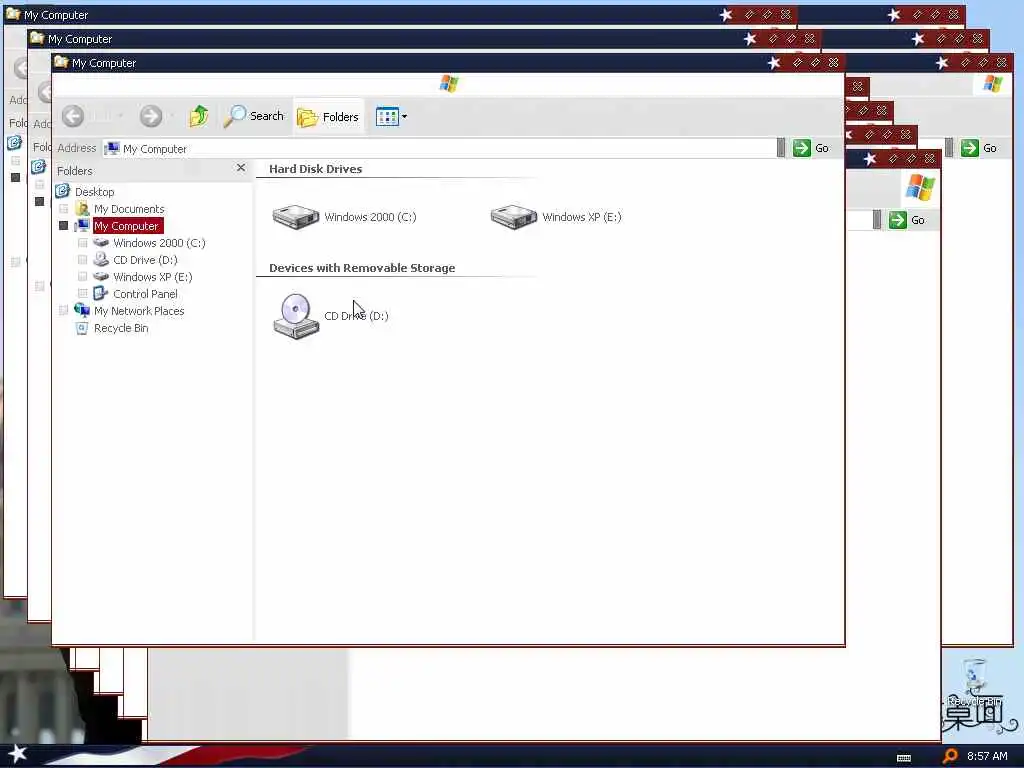Image resolution: width=1024 pixels, height=768 pixels.
Task: Click the CD Drive (D:) tree icon
Action: [101, 259]
